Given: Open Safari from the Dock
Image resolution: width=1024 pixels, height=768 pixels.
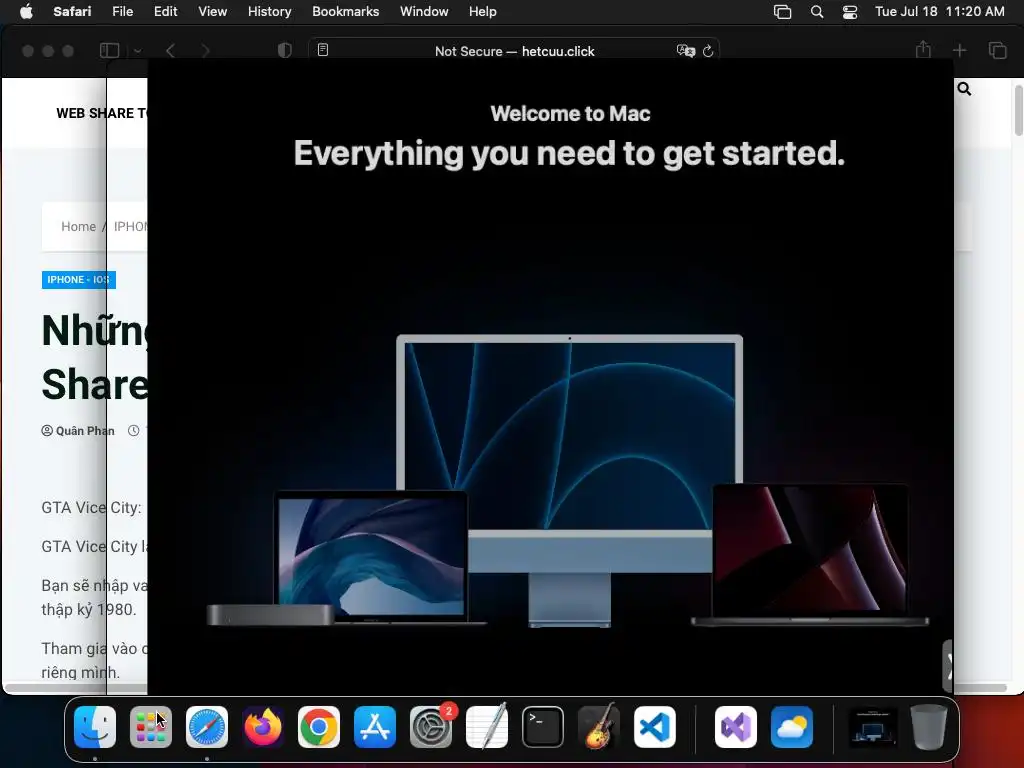Looking at the screenshot, I should 207,727.
